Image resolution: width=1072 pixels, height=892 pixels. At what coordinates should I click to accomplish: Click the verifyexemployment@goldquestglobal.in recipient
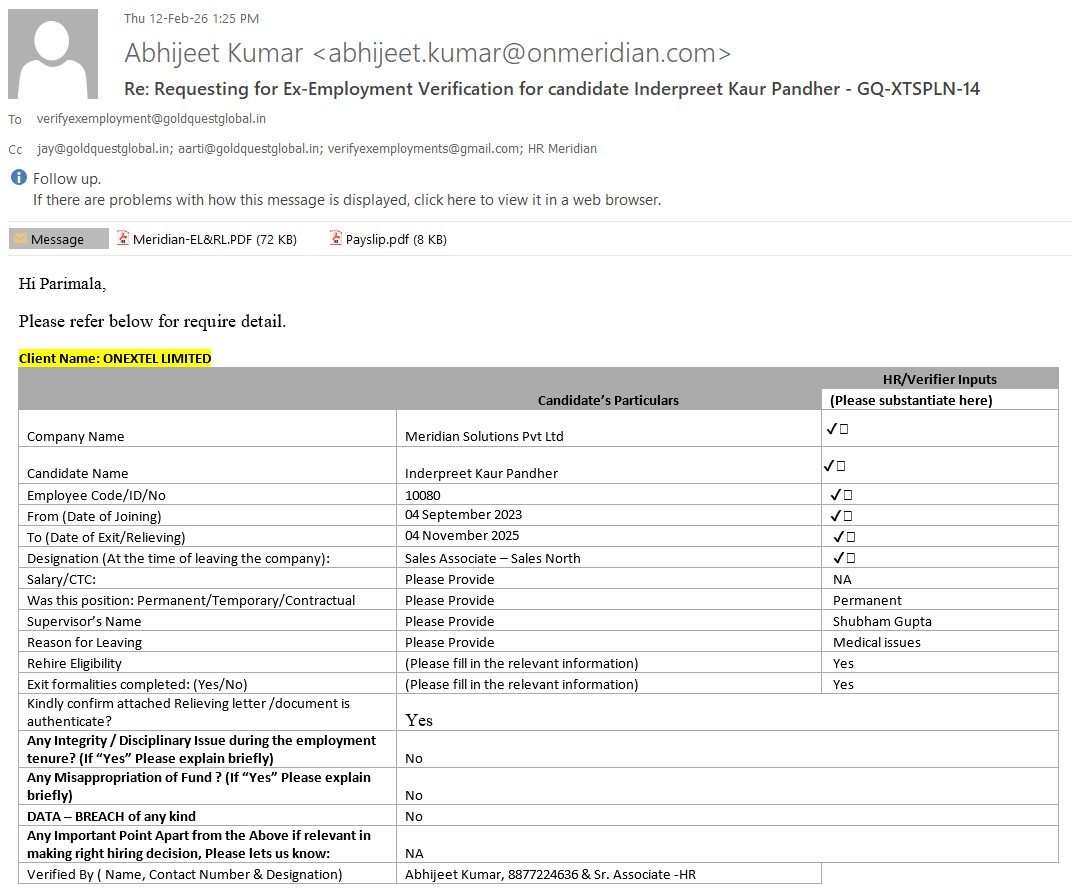[151, 119]
